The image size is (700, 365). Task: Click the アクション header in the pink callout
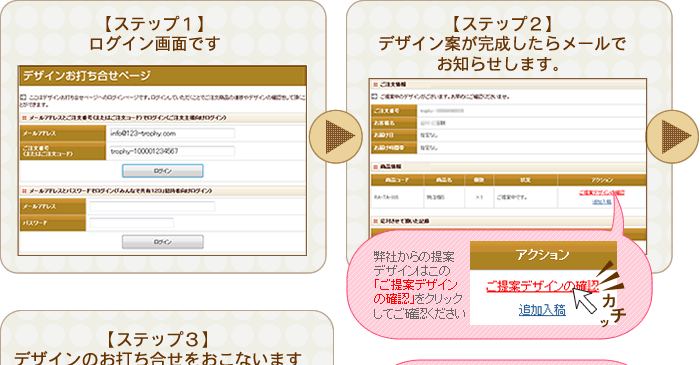click(543, 255)
